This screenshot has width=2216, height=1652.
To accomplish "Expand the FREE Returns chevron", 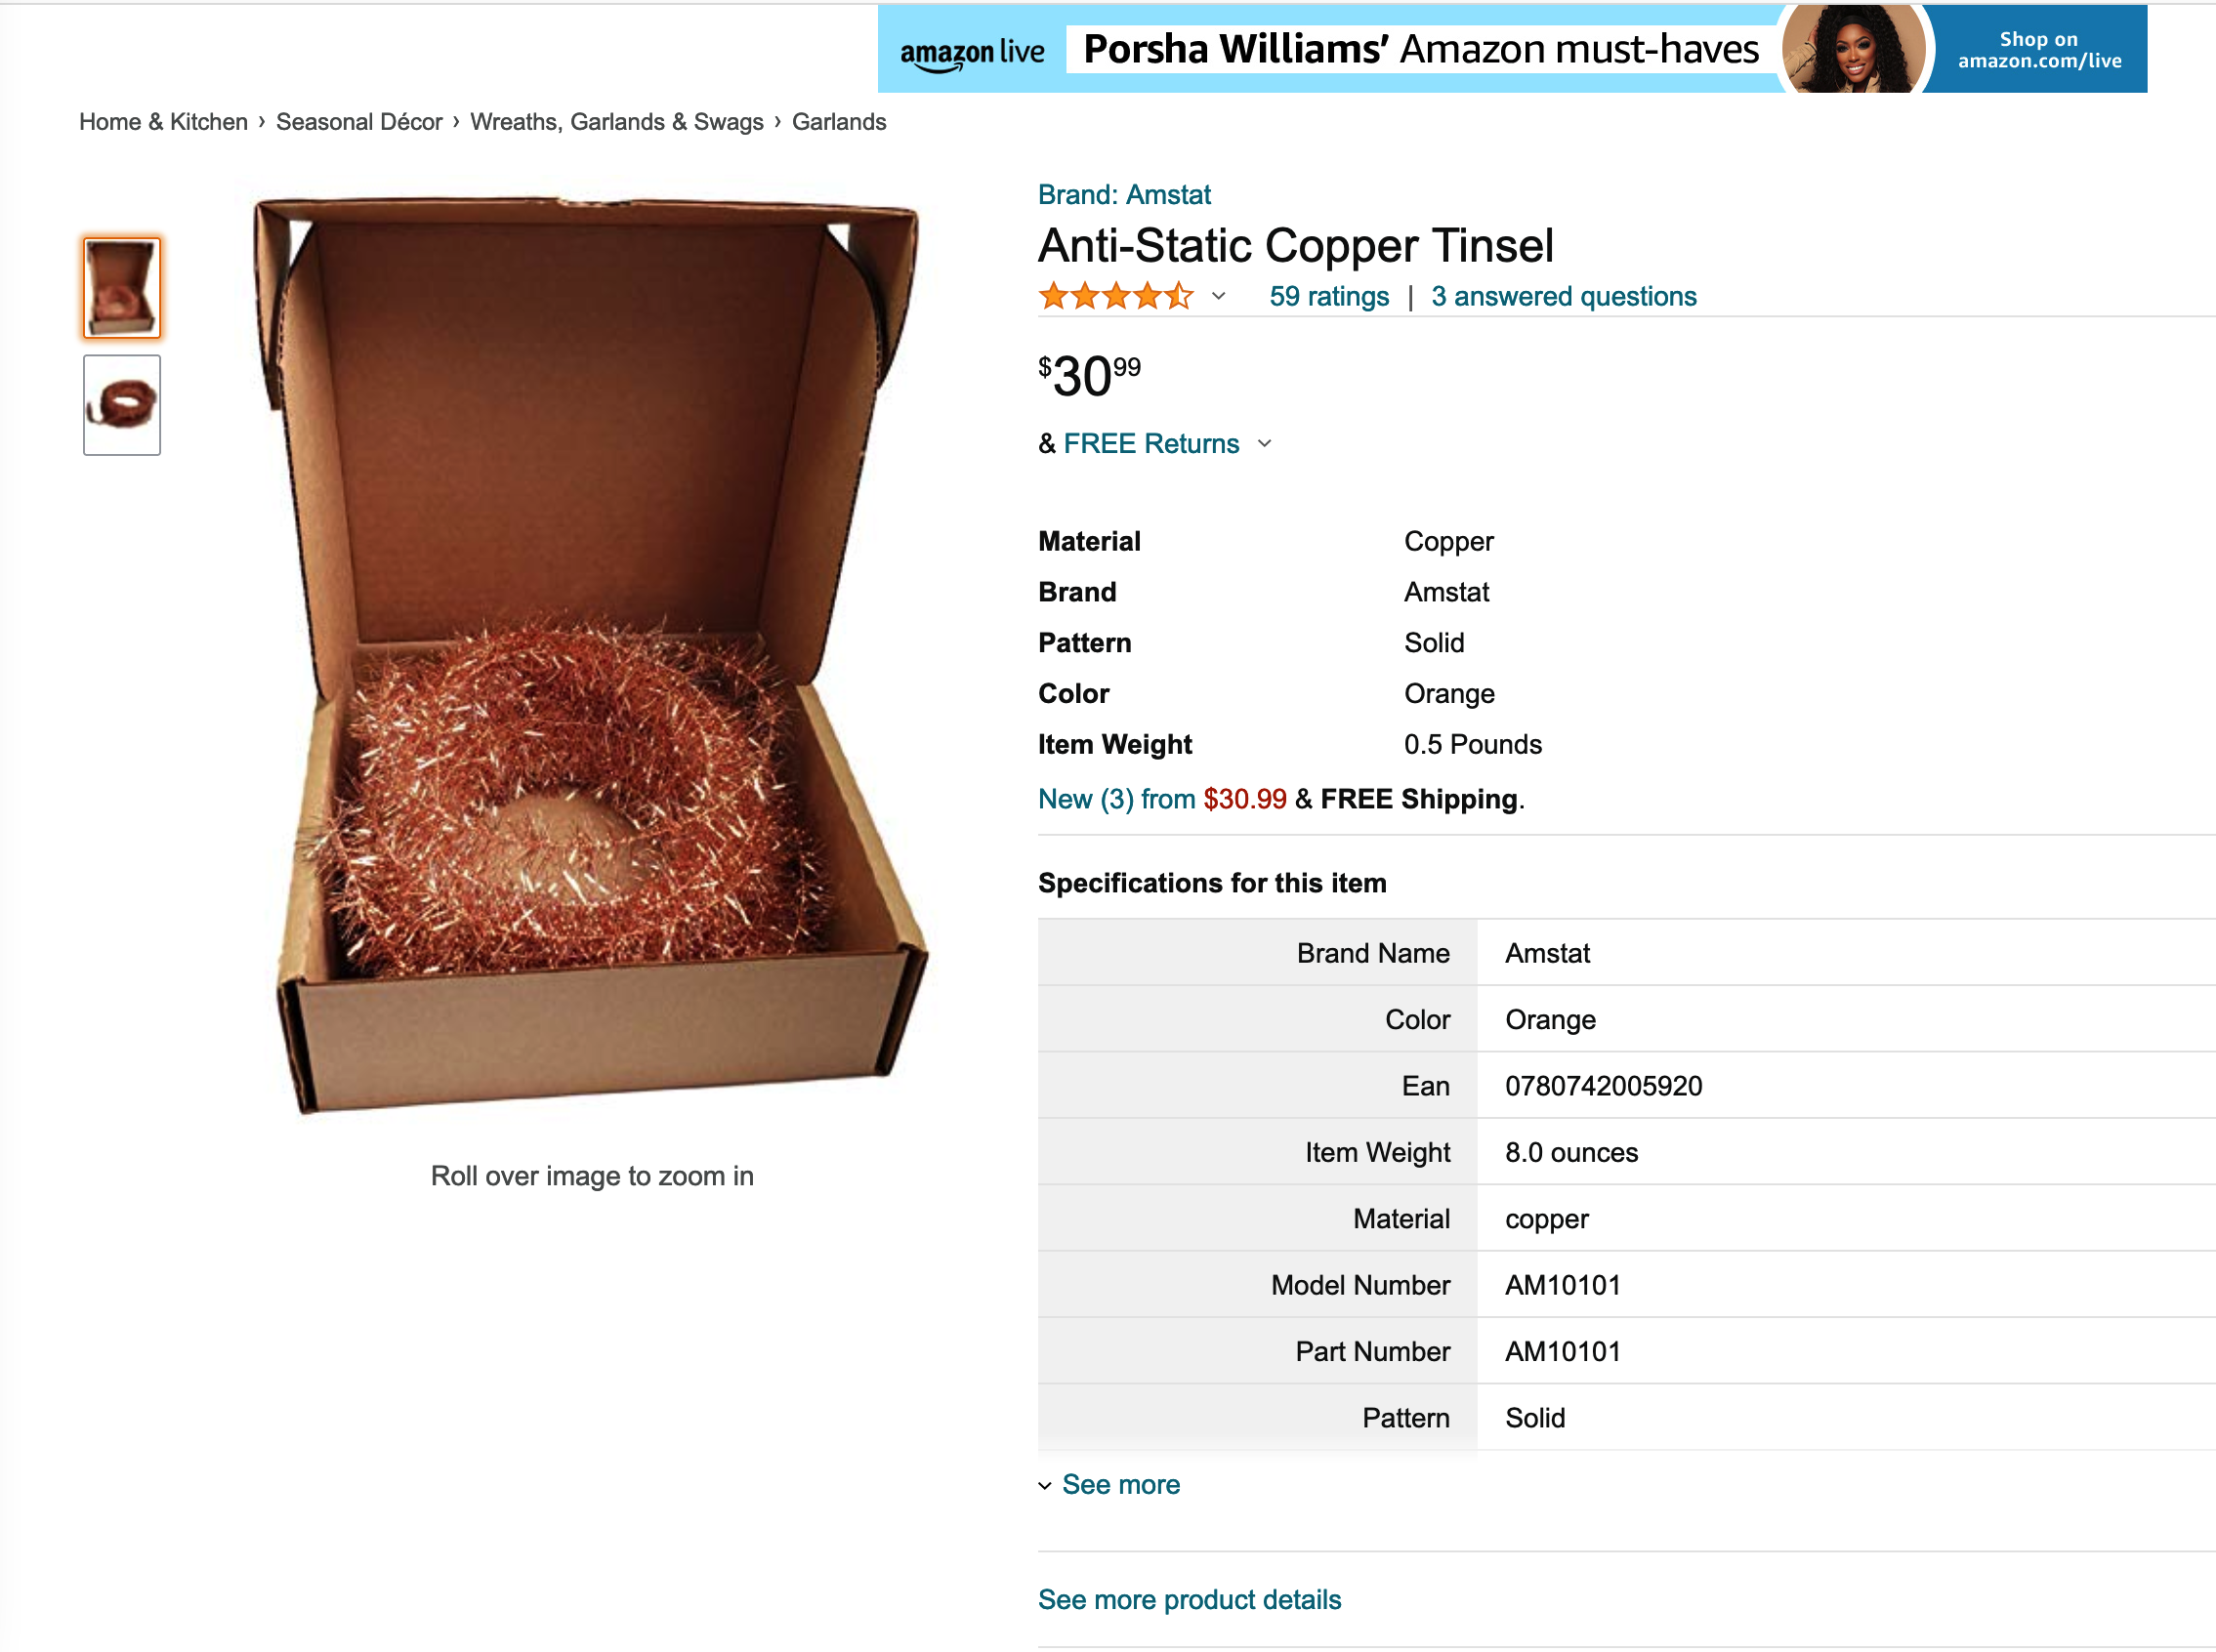I will [x=1264, y=443].
